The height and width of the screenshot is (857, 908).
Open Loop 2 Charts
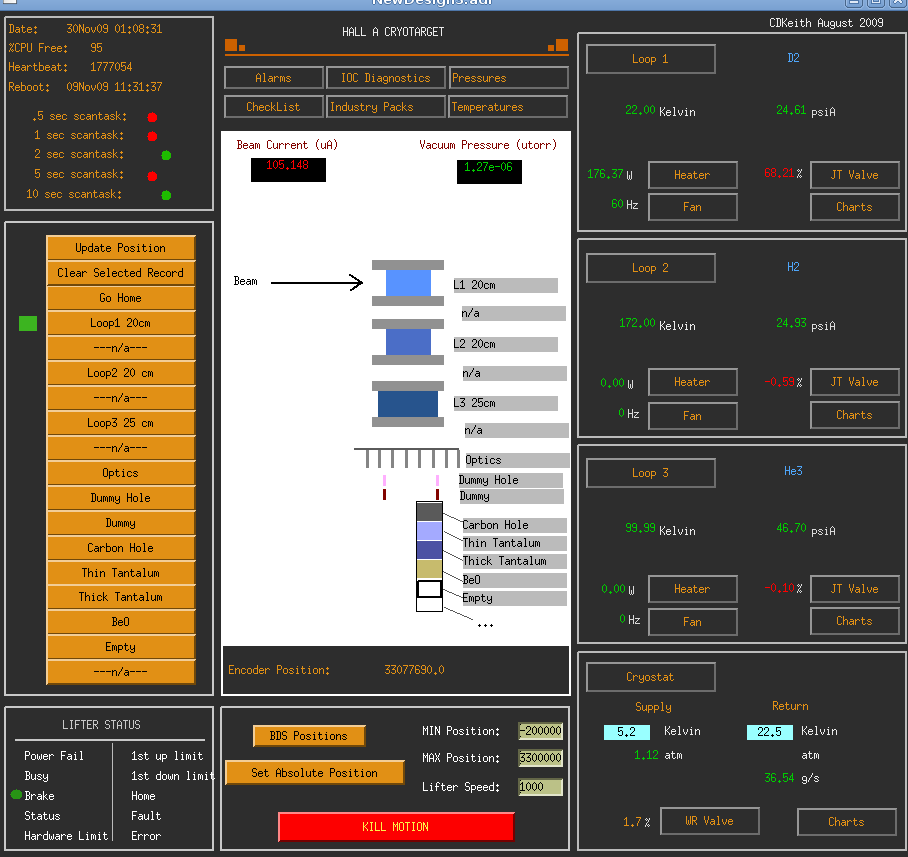855,415
